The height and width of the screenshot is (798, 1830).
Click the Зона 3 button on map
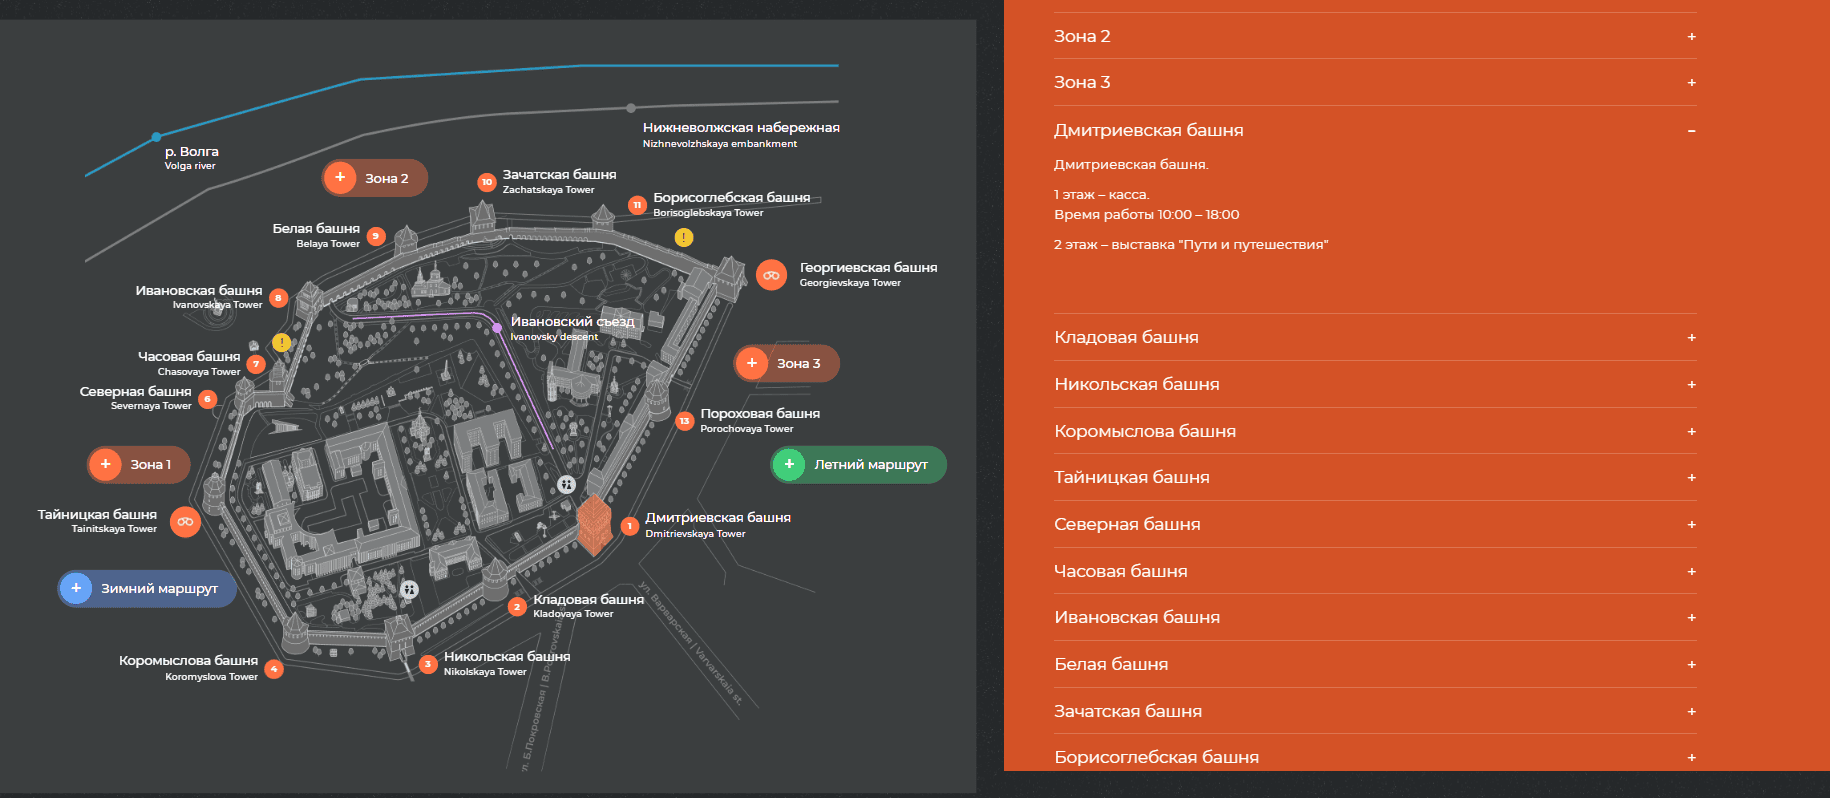tap(786, 363)
